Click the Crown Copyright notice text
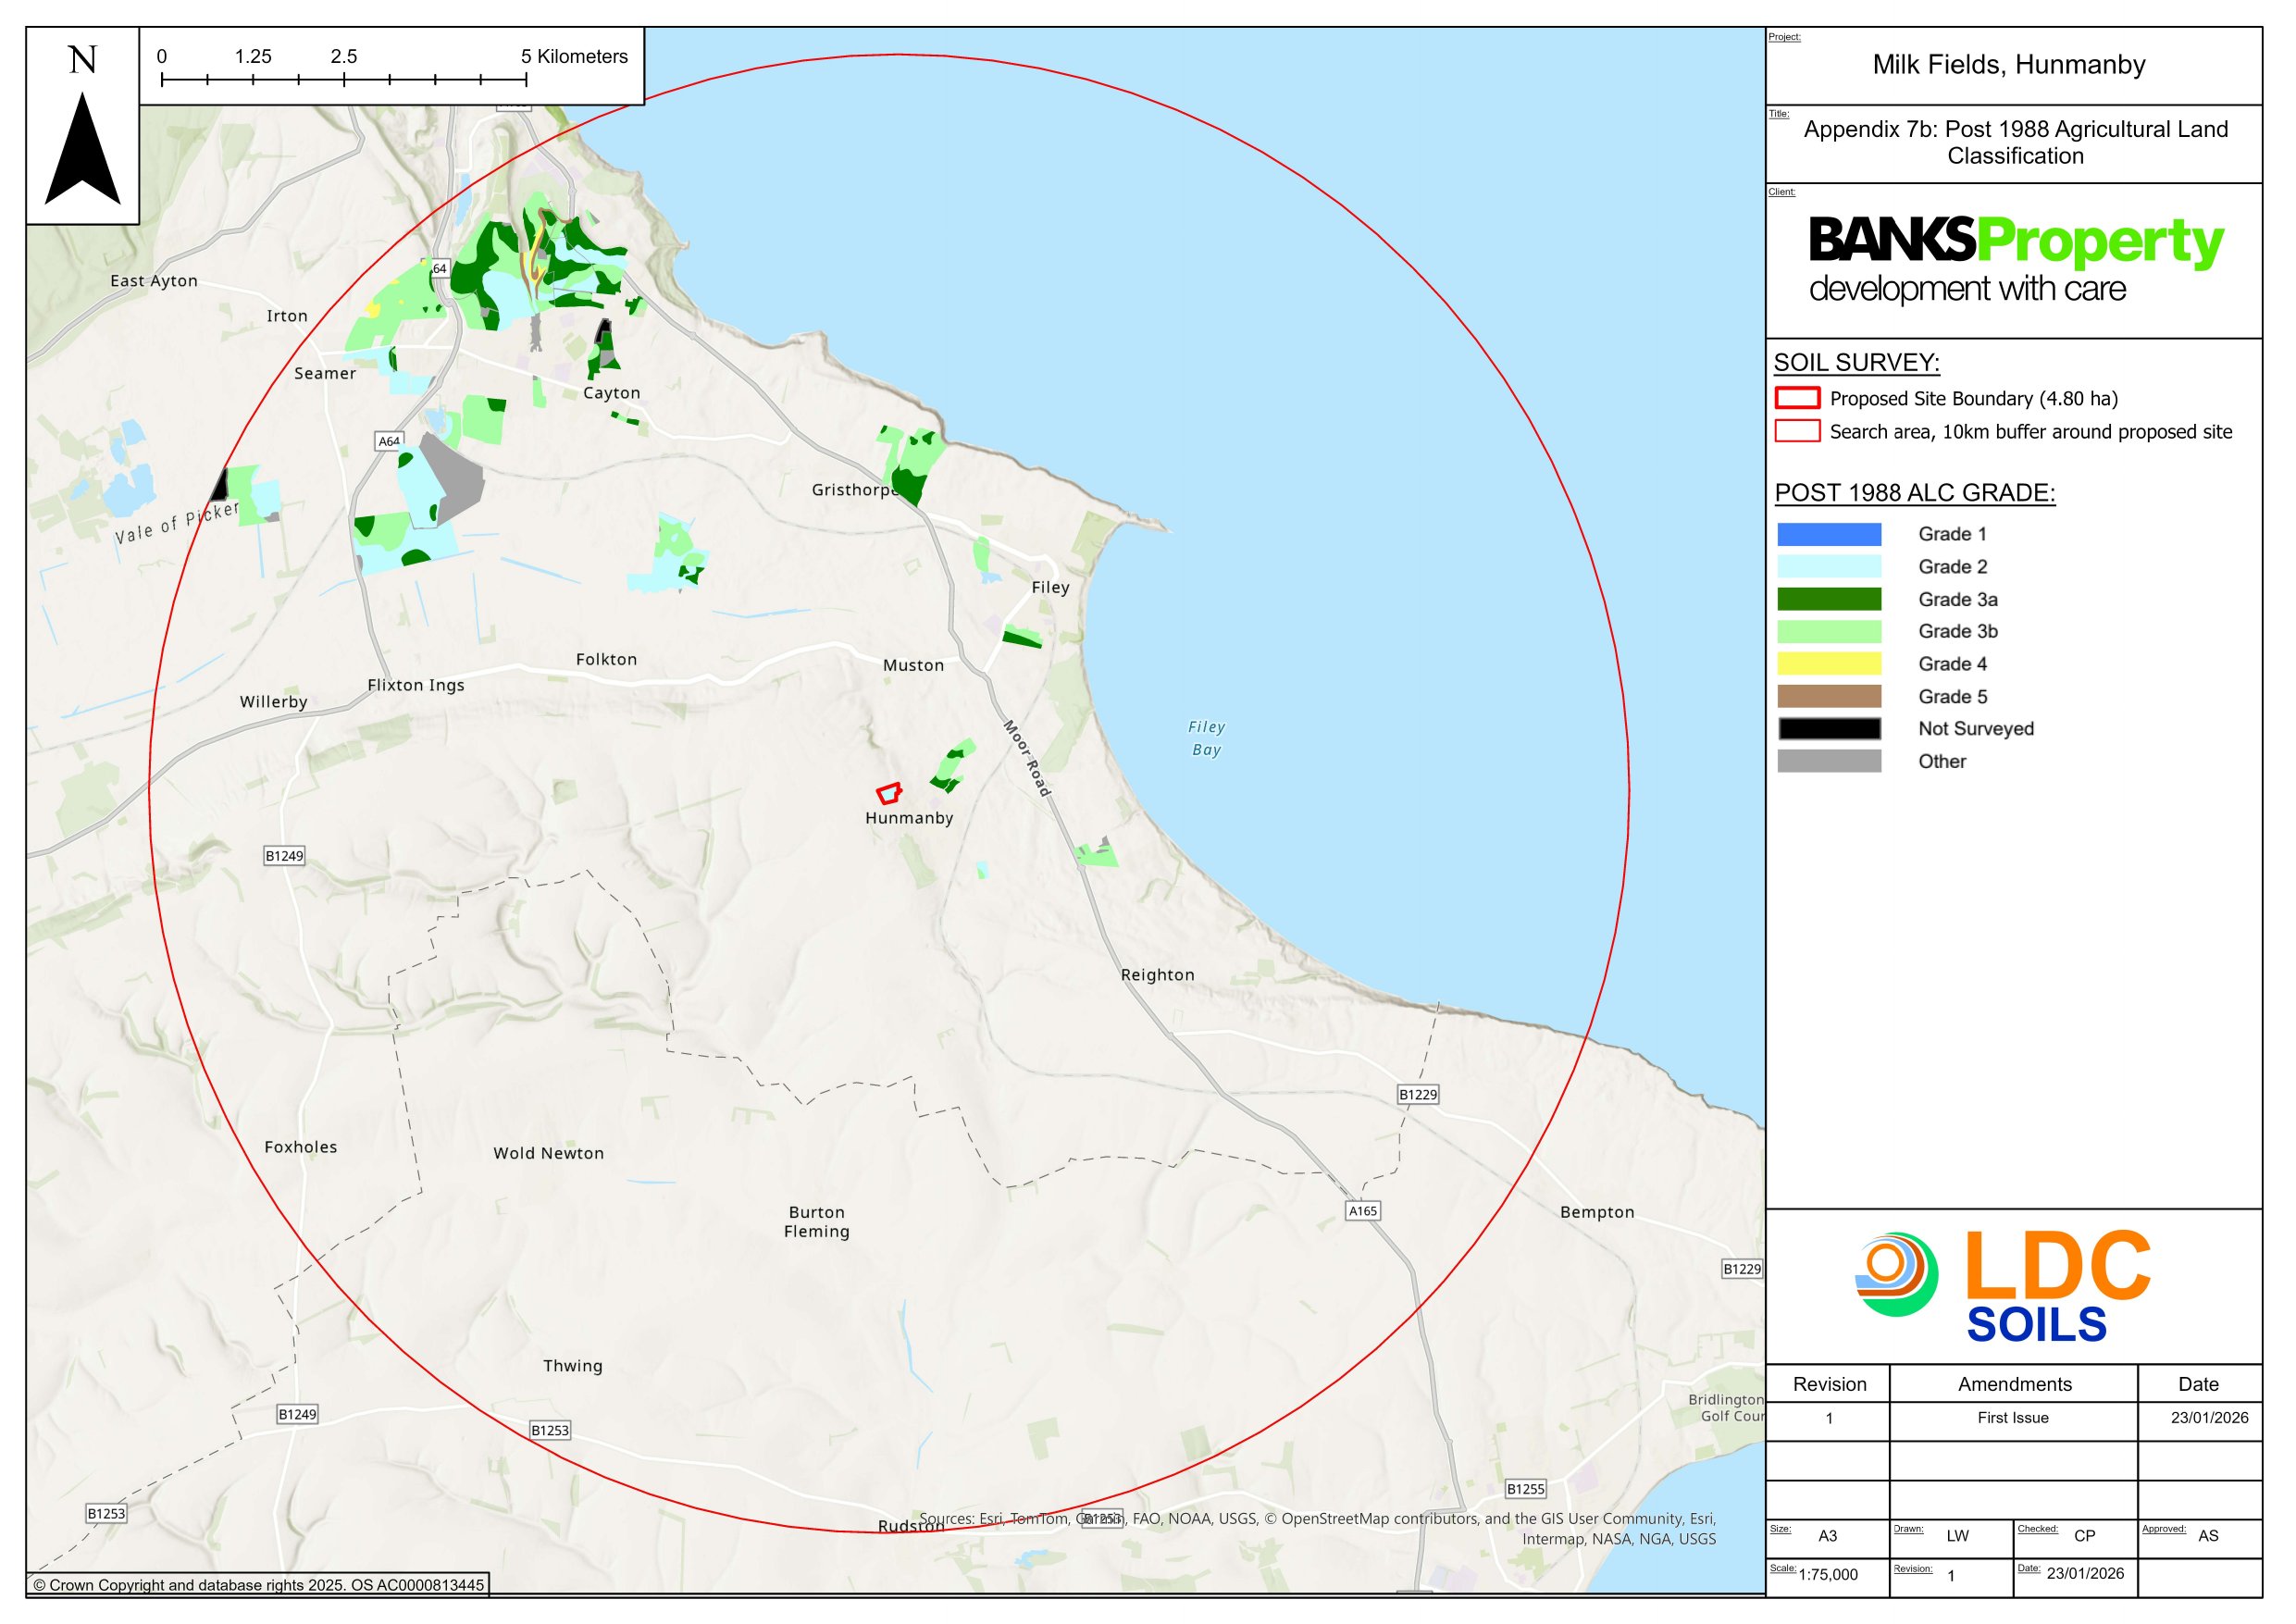Screen dimensions: 2296x1624 pos(259,1585)
